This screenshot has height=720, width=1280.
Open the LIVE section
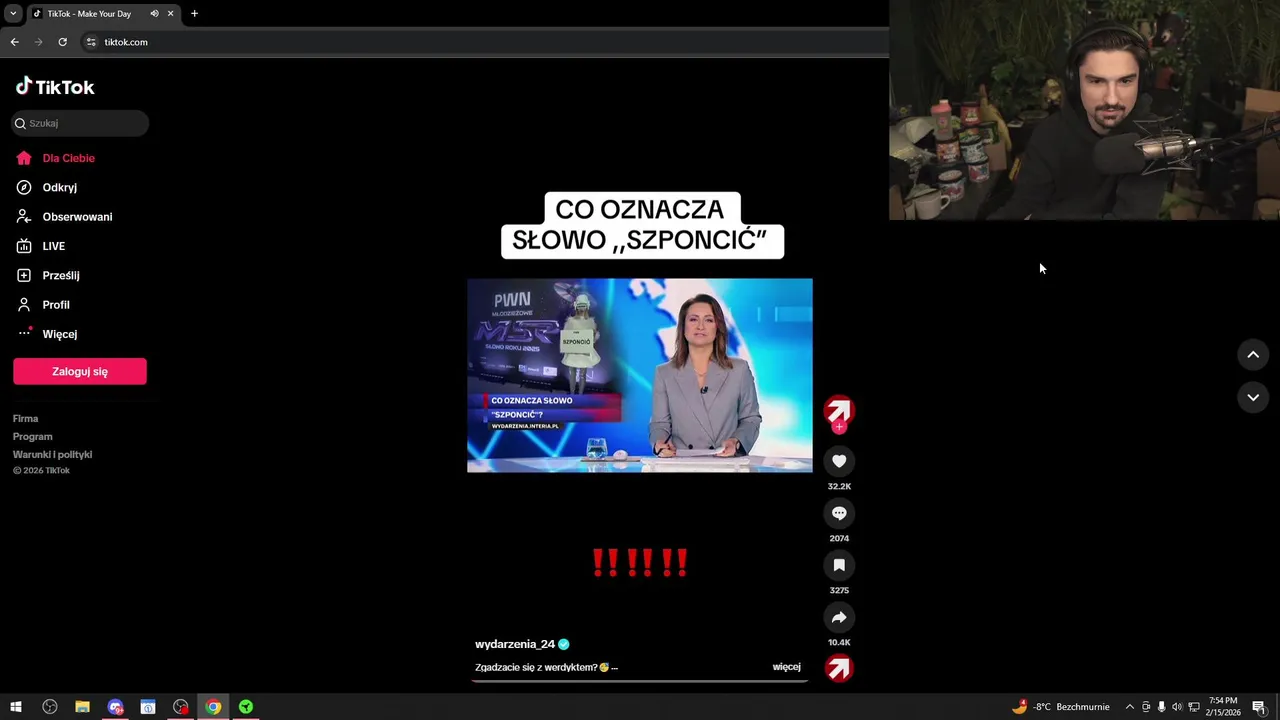(x=53, y=246)
